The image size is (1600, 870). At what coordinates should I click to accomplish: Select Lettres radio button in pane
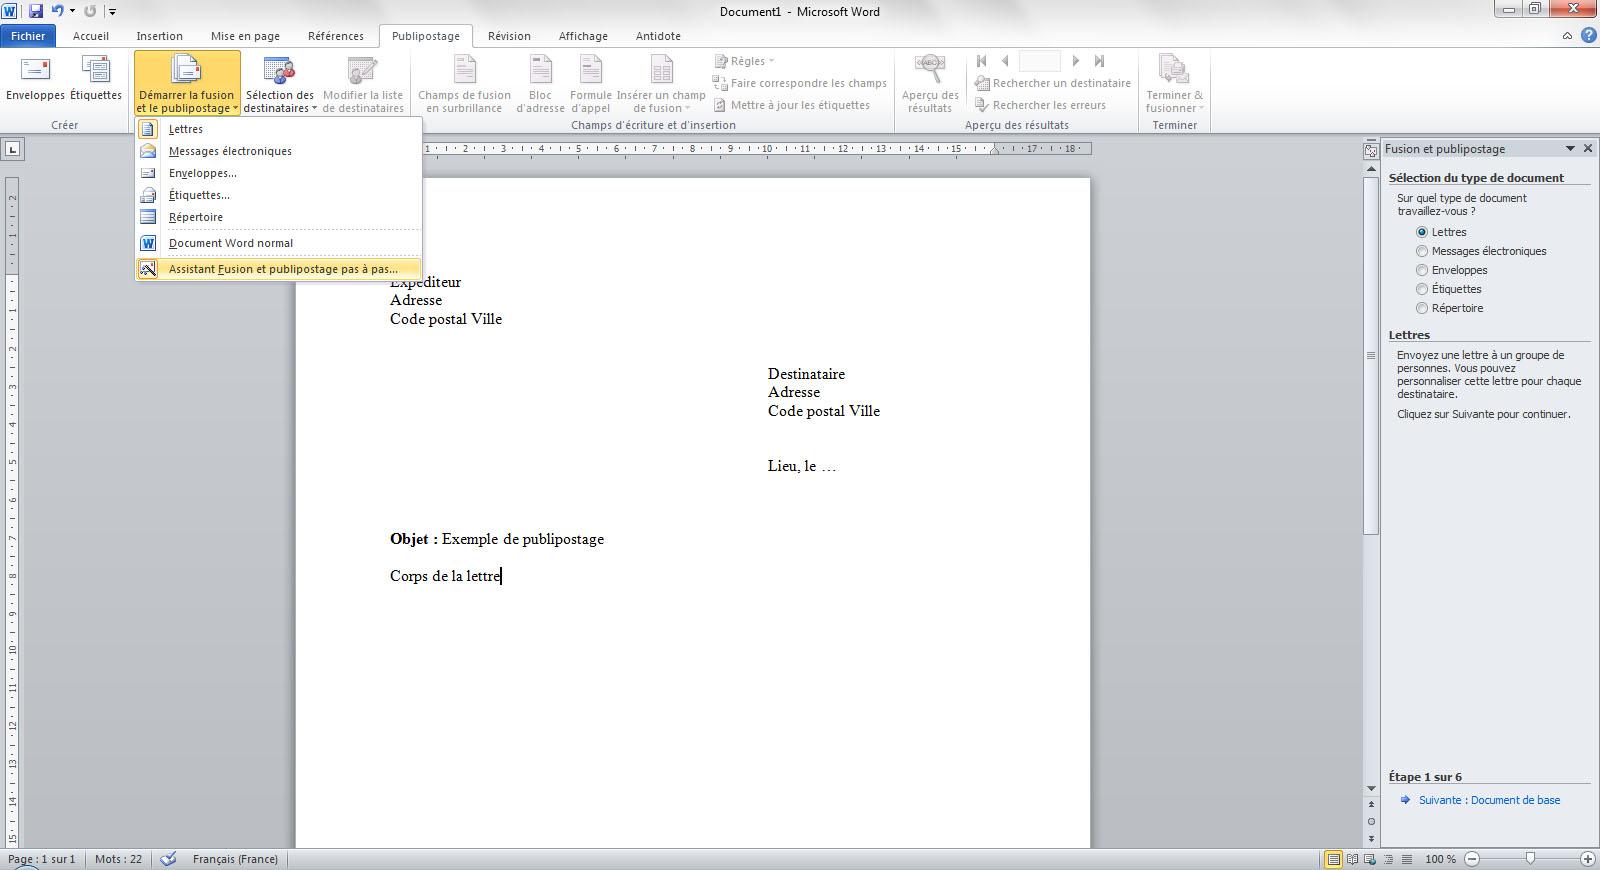(x=1421, y=232)
